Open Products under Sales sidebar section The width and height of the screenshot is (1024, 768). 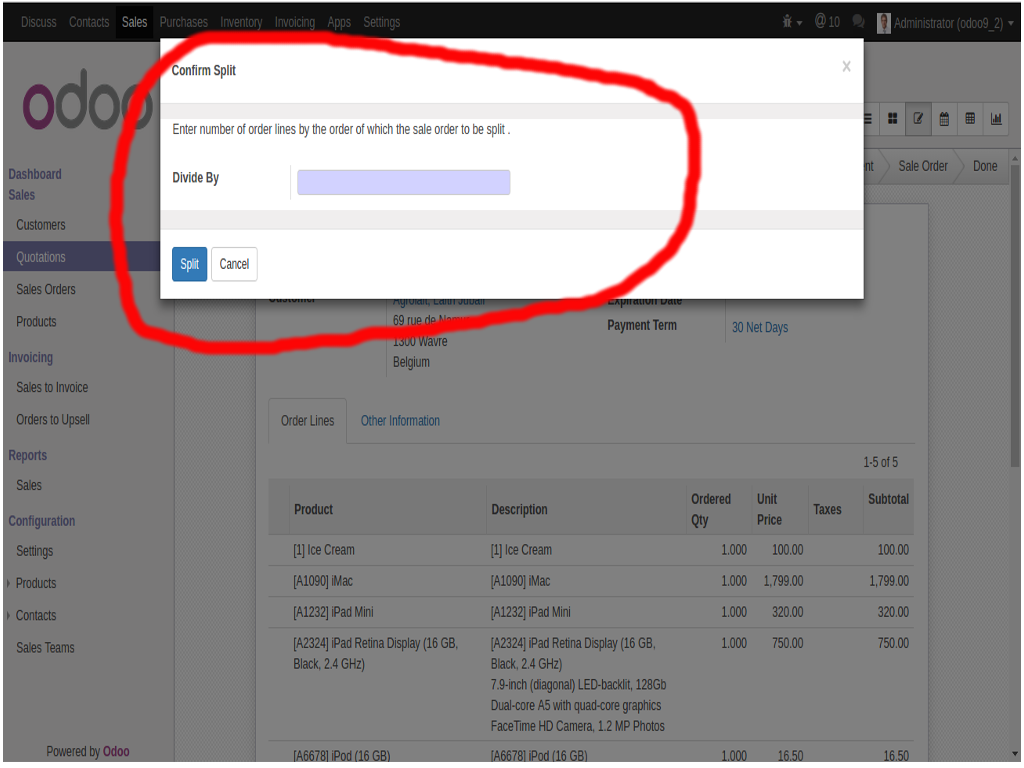tap(36, 322)
